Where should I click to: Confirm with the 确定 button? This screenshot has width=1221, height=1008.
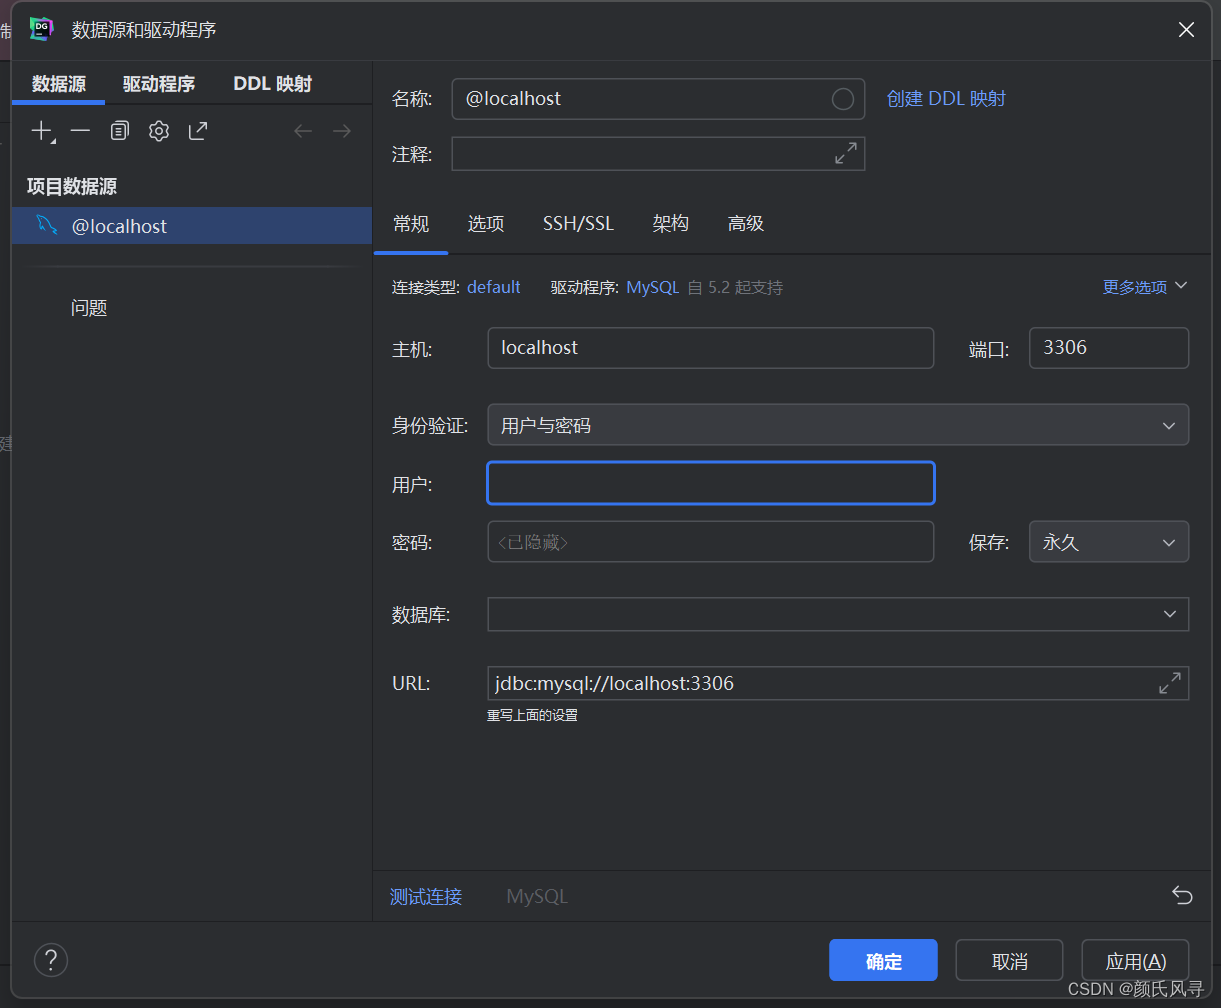883,960
